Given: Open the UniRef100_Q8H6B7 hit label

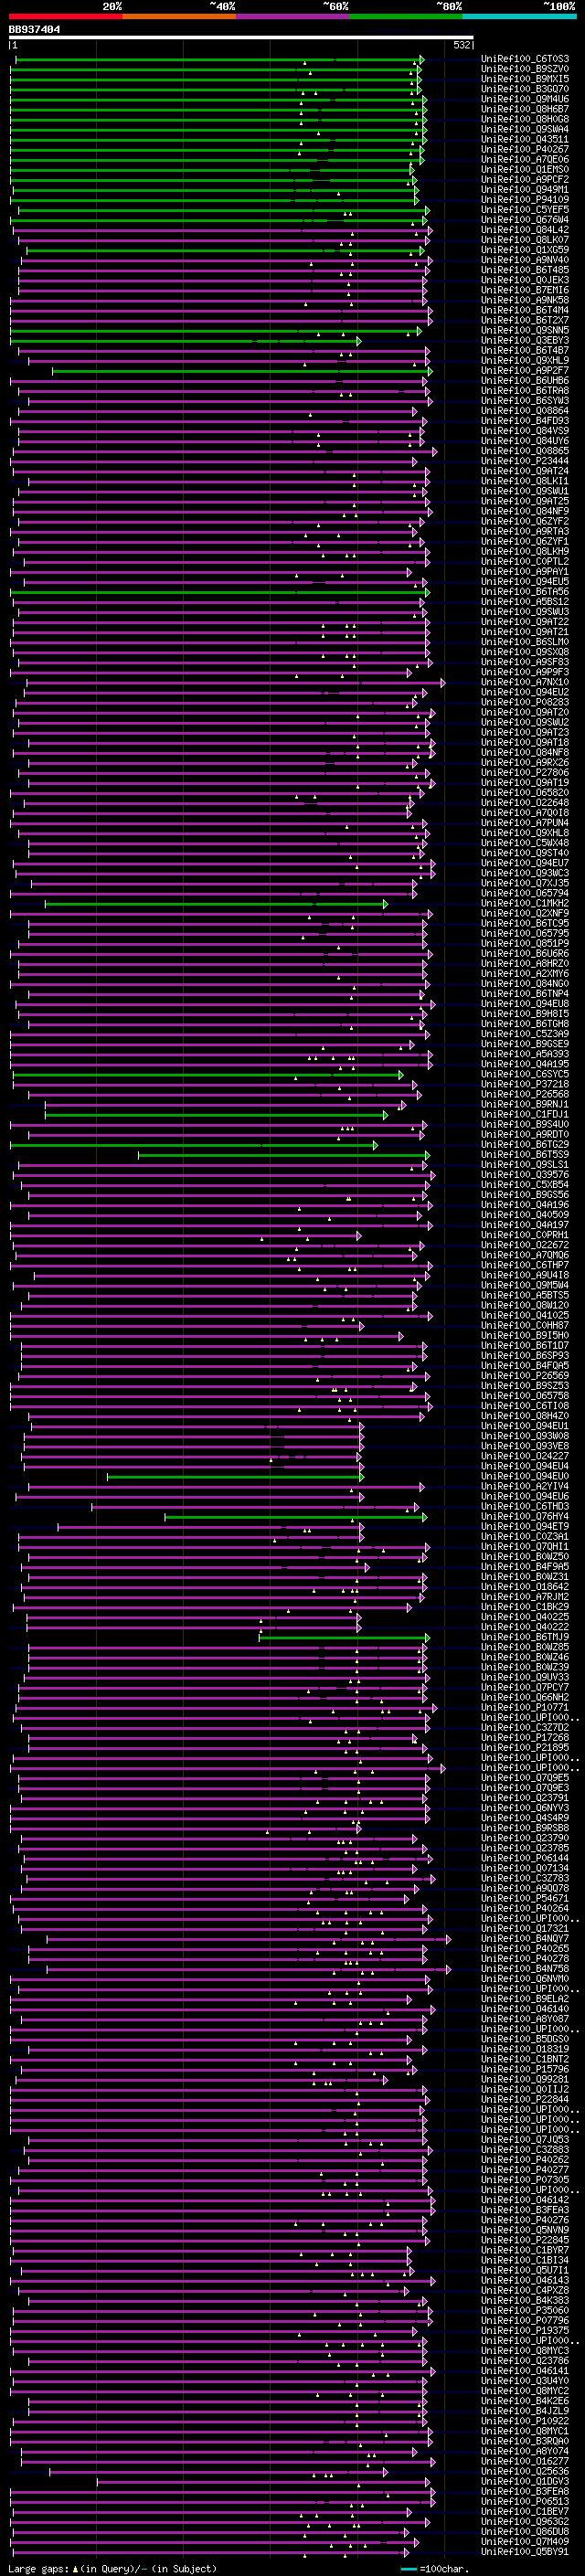Looking at the screenshot, I should tap(525, 109).
